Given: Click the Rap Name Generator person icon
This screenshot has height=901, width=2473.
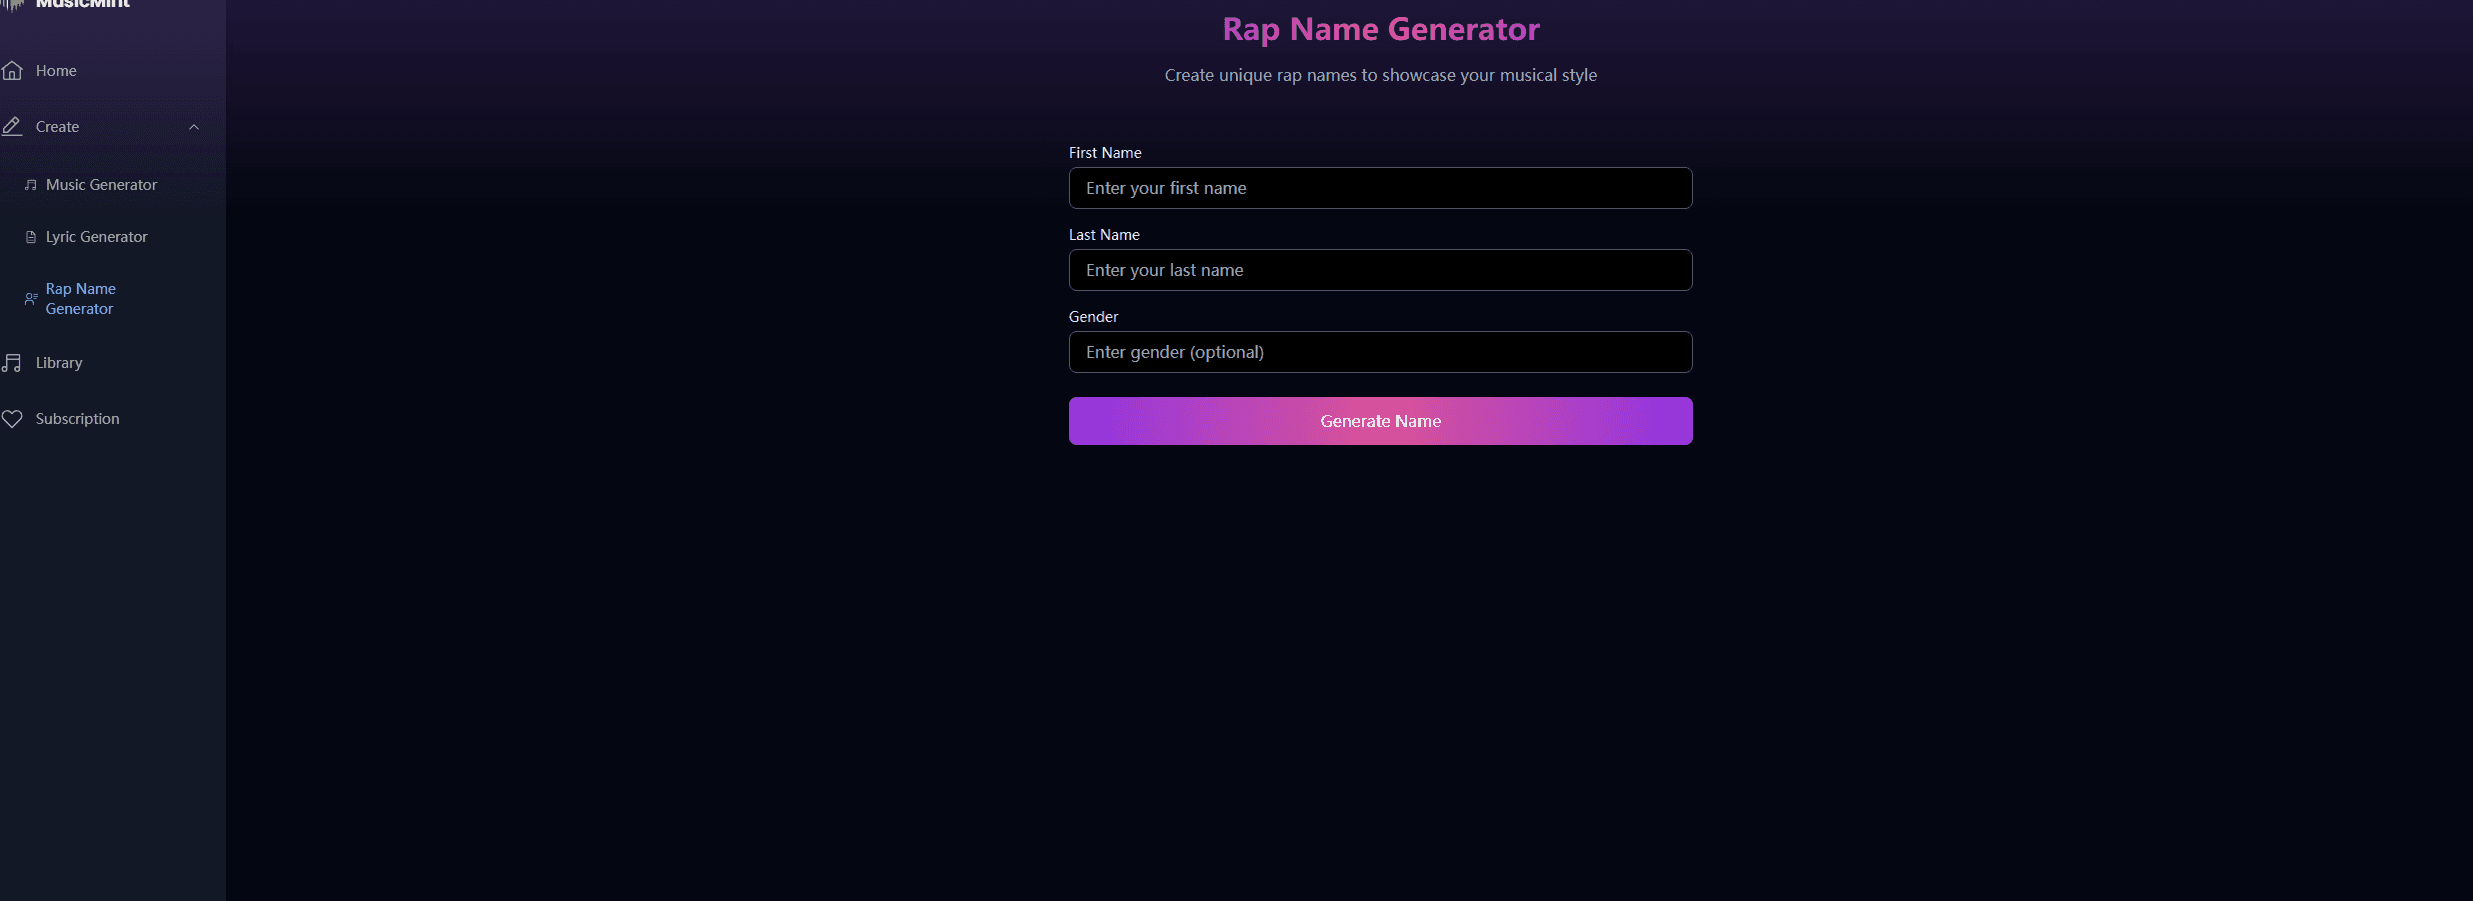Looking at the screenshot, I should point(31,299).
